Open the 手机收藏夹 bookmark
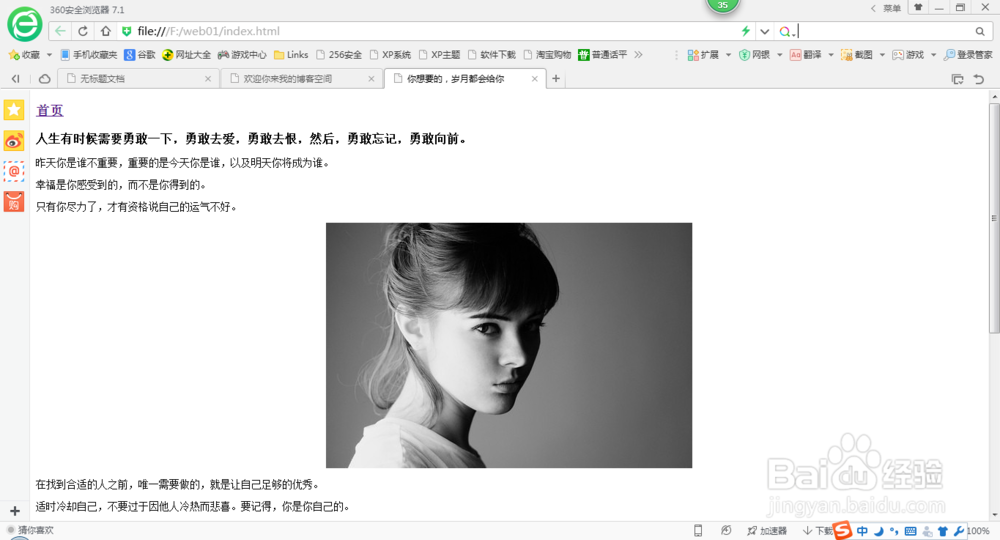Screen dimensions: 1000x540 tap(89, 55)
